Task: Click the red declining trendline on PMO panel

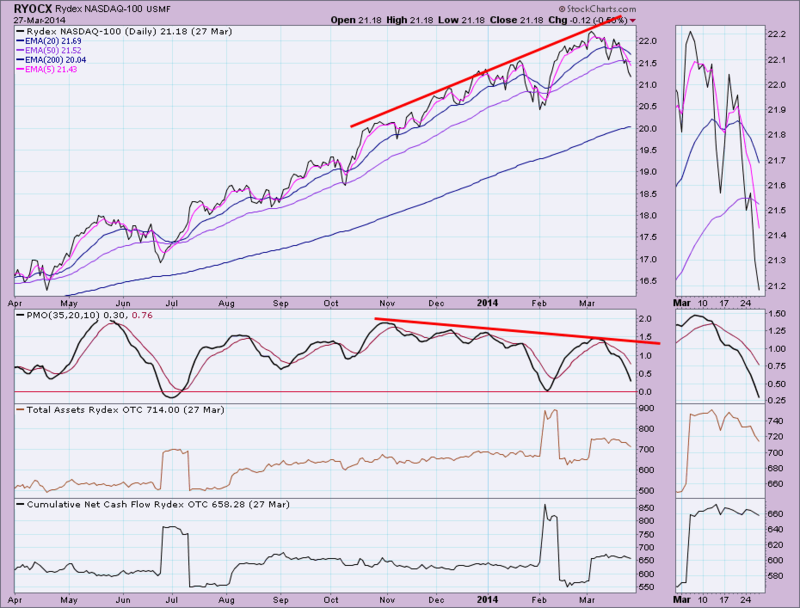Action: pyautogui.click(x=517, y=331)
